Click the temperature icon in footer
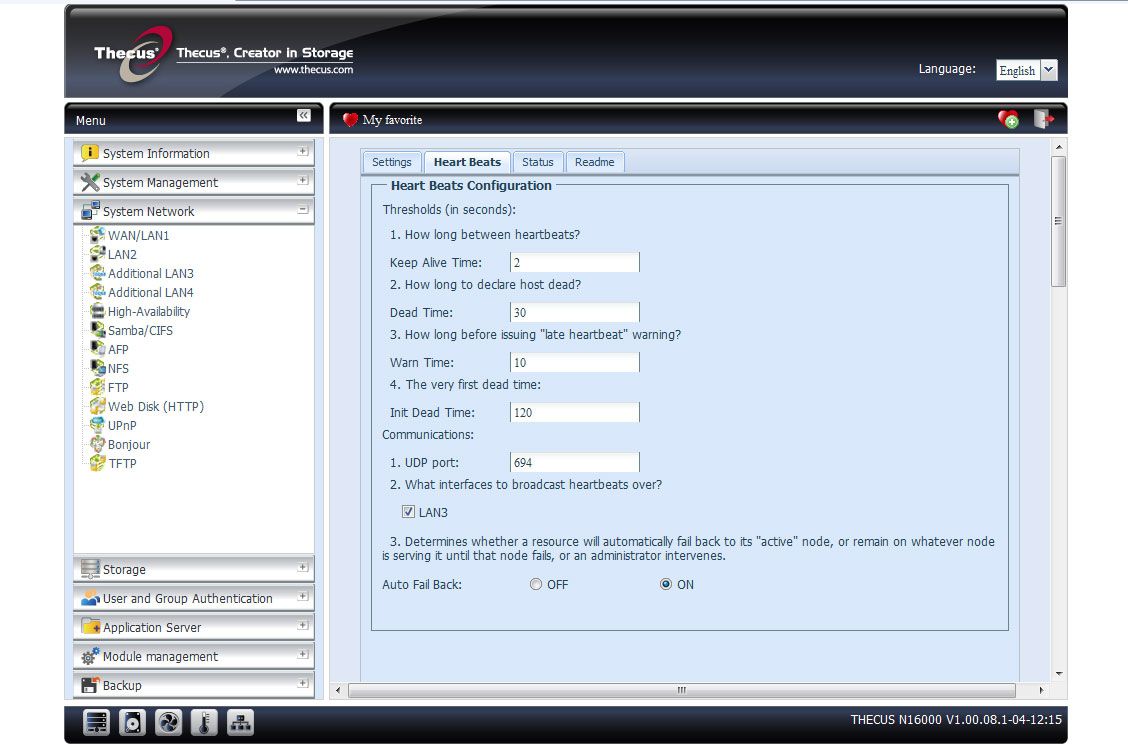Image resolution: width=1128 pixels, height=752 pixels. pyautogui.click(x=204, y=722)
